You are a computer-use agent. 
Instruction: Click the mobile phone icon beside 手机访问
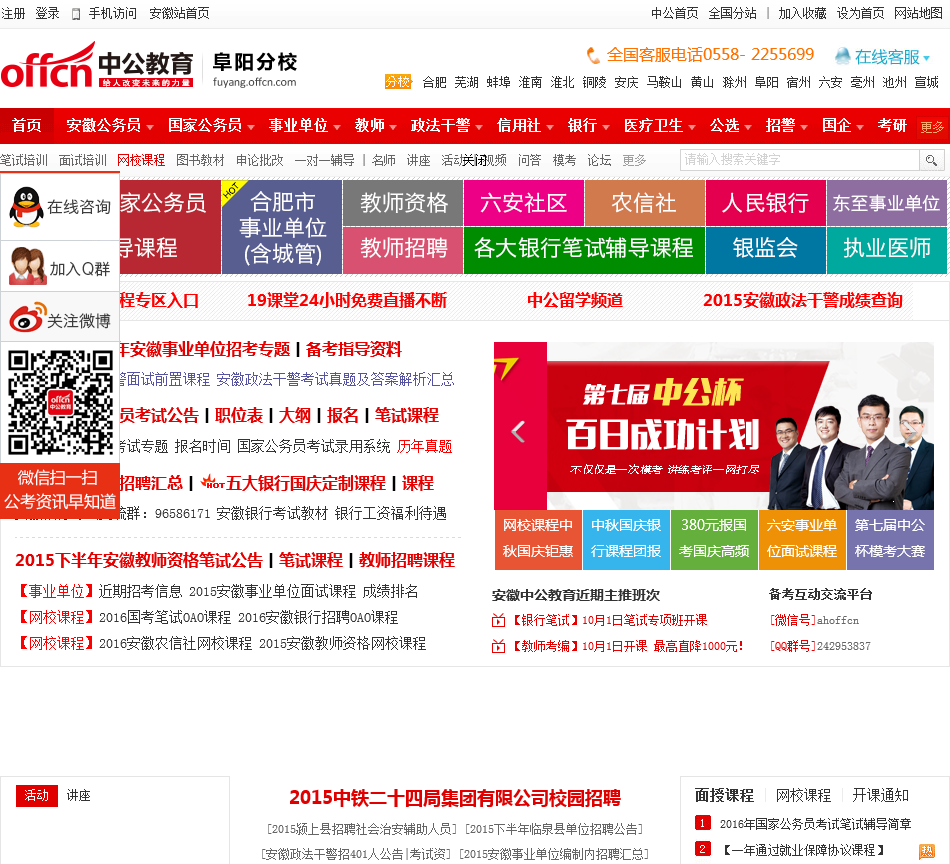[x=76, y=14]
